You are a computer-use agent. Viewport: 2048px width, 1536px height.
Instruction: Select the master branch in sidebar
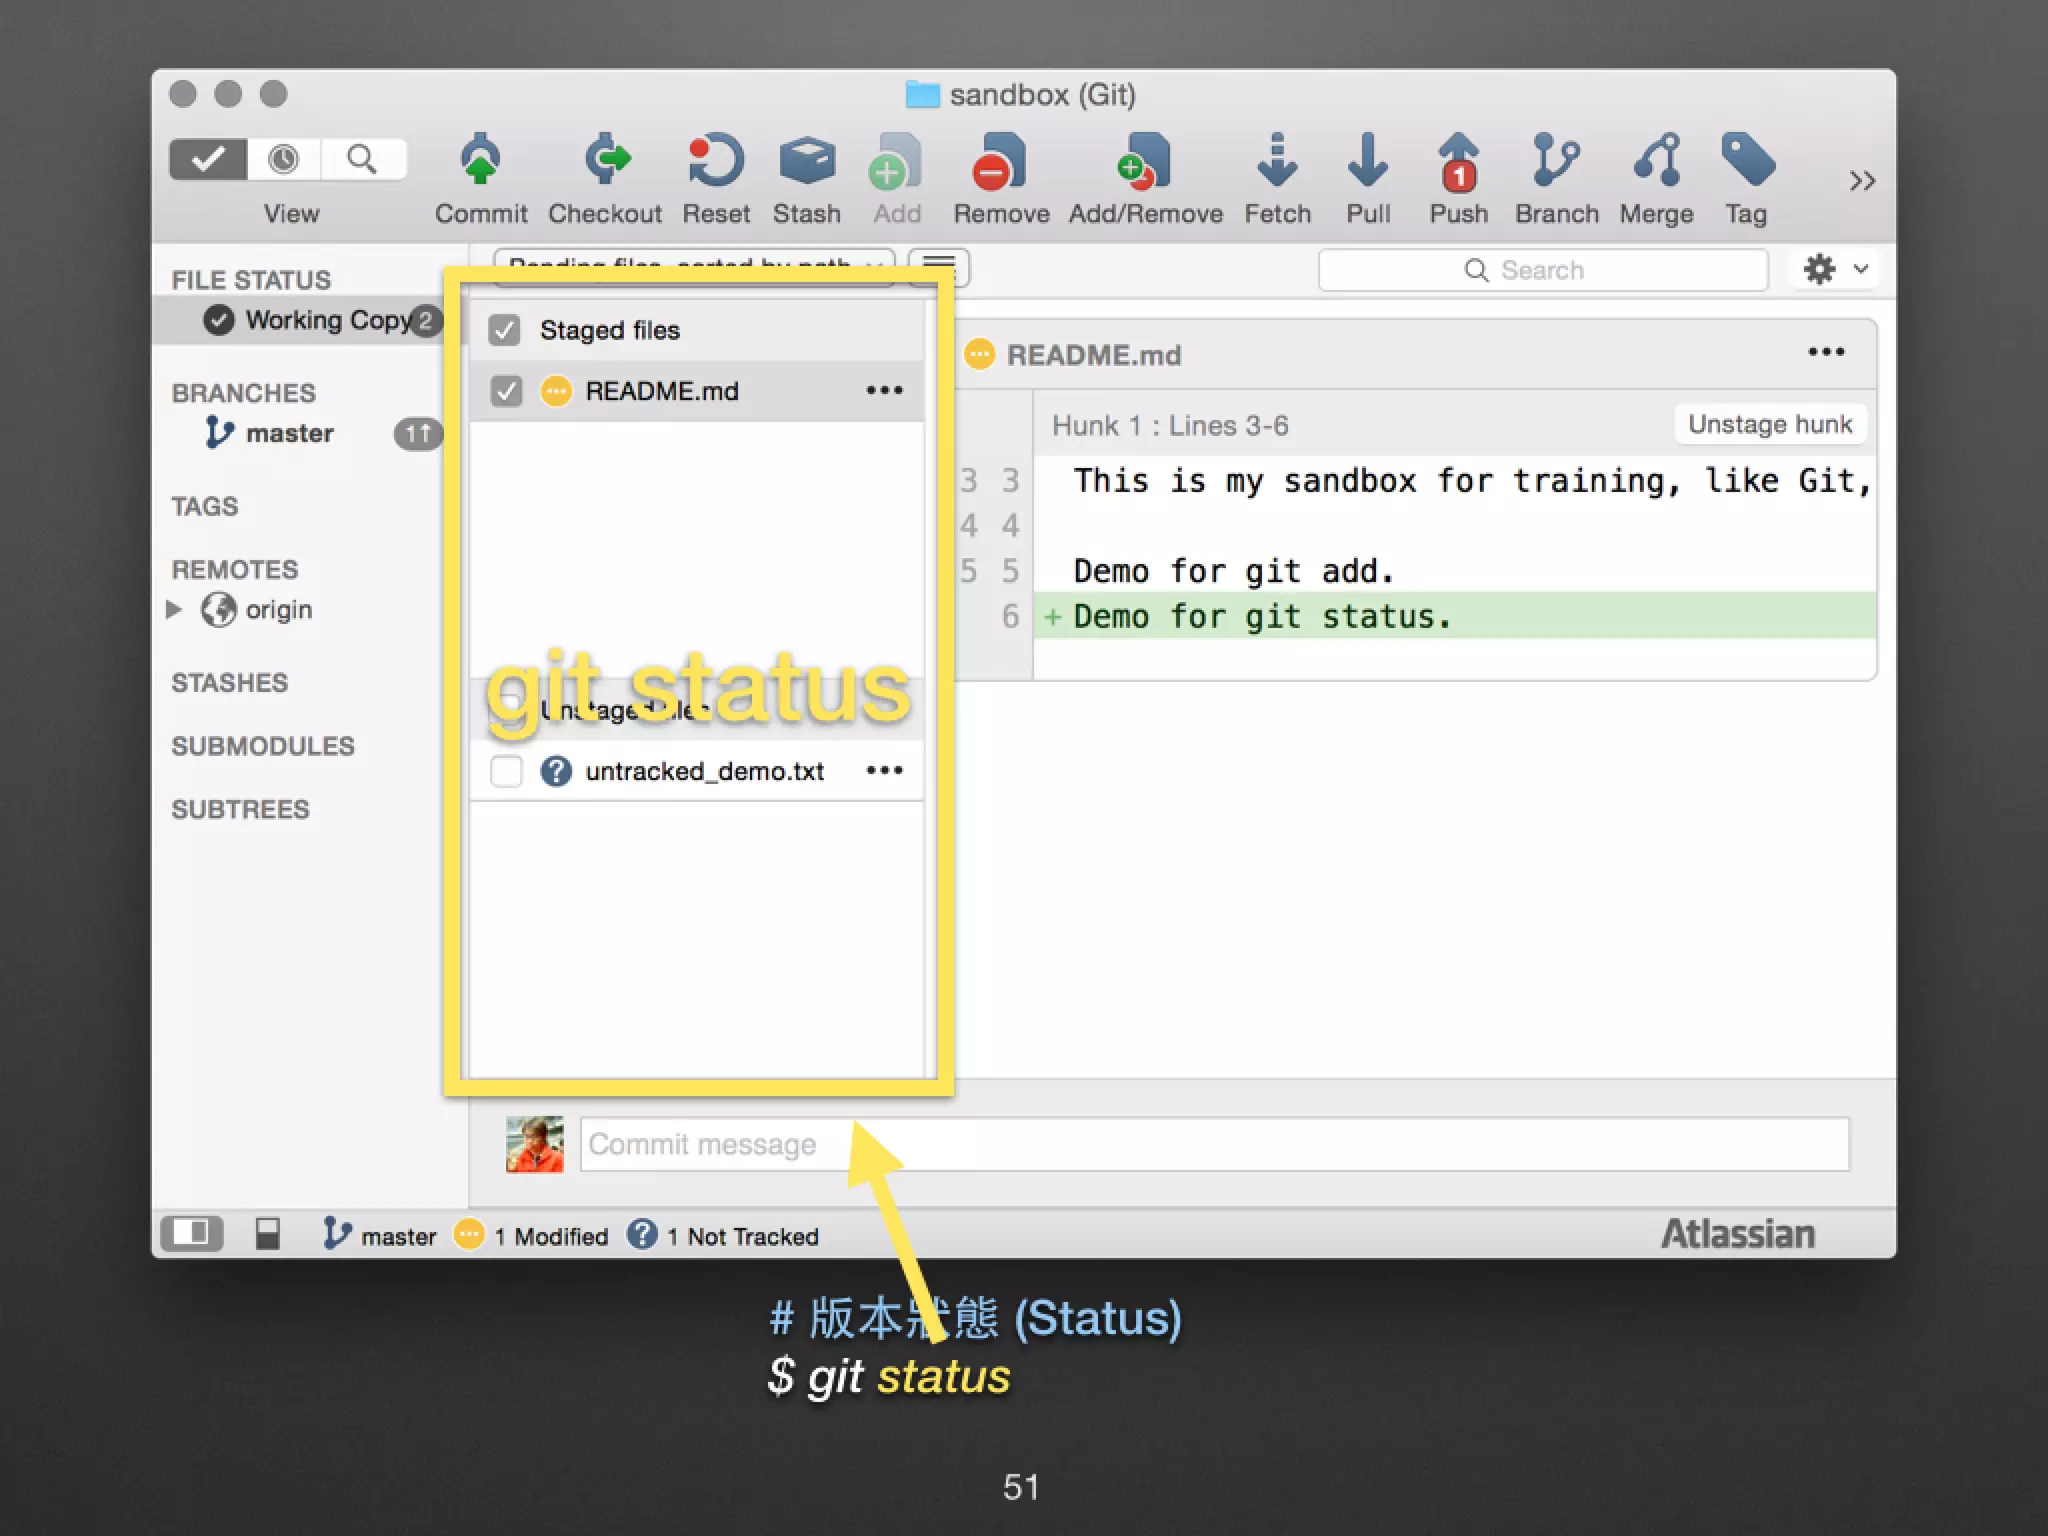coord(289,433)
